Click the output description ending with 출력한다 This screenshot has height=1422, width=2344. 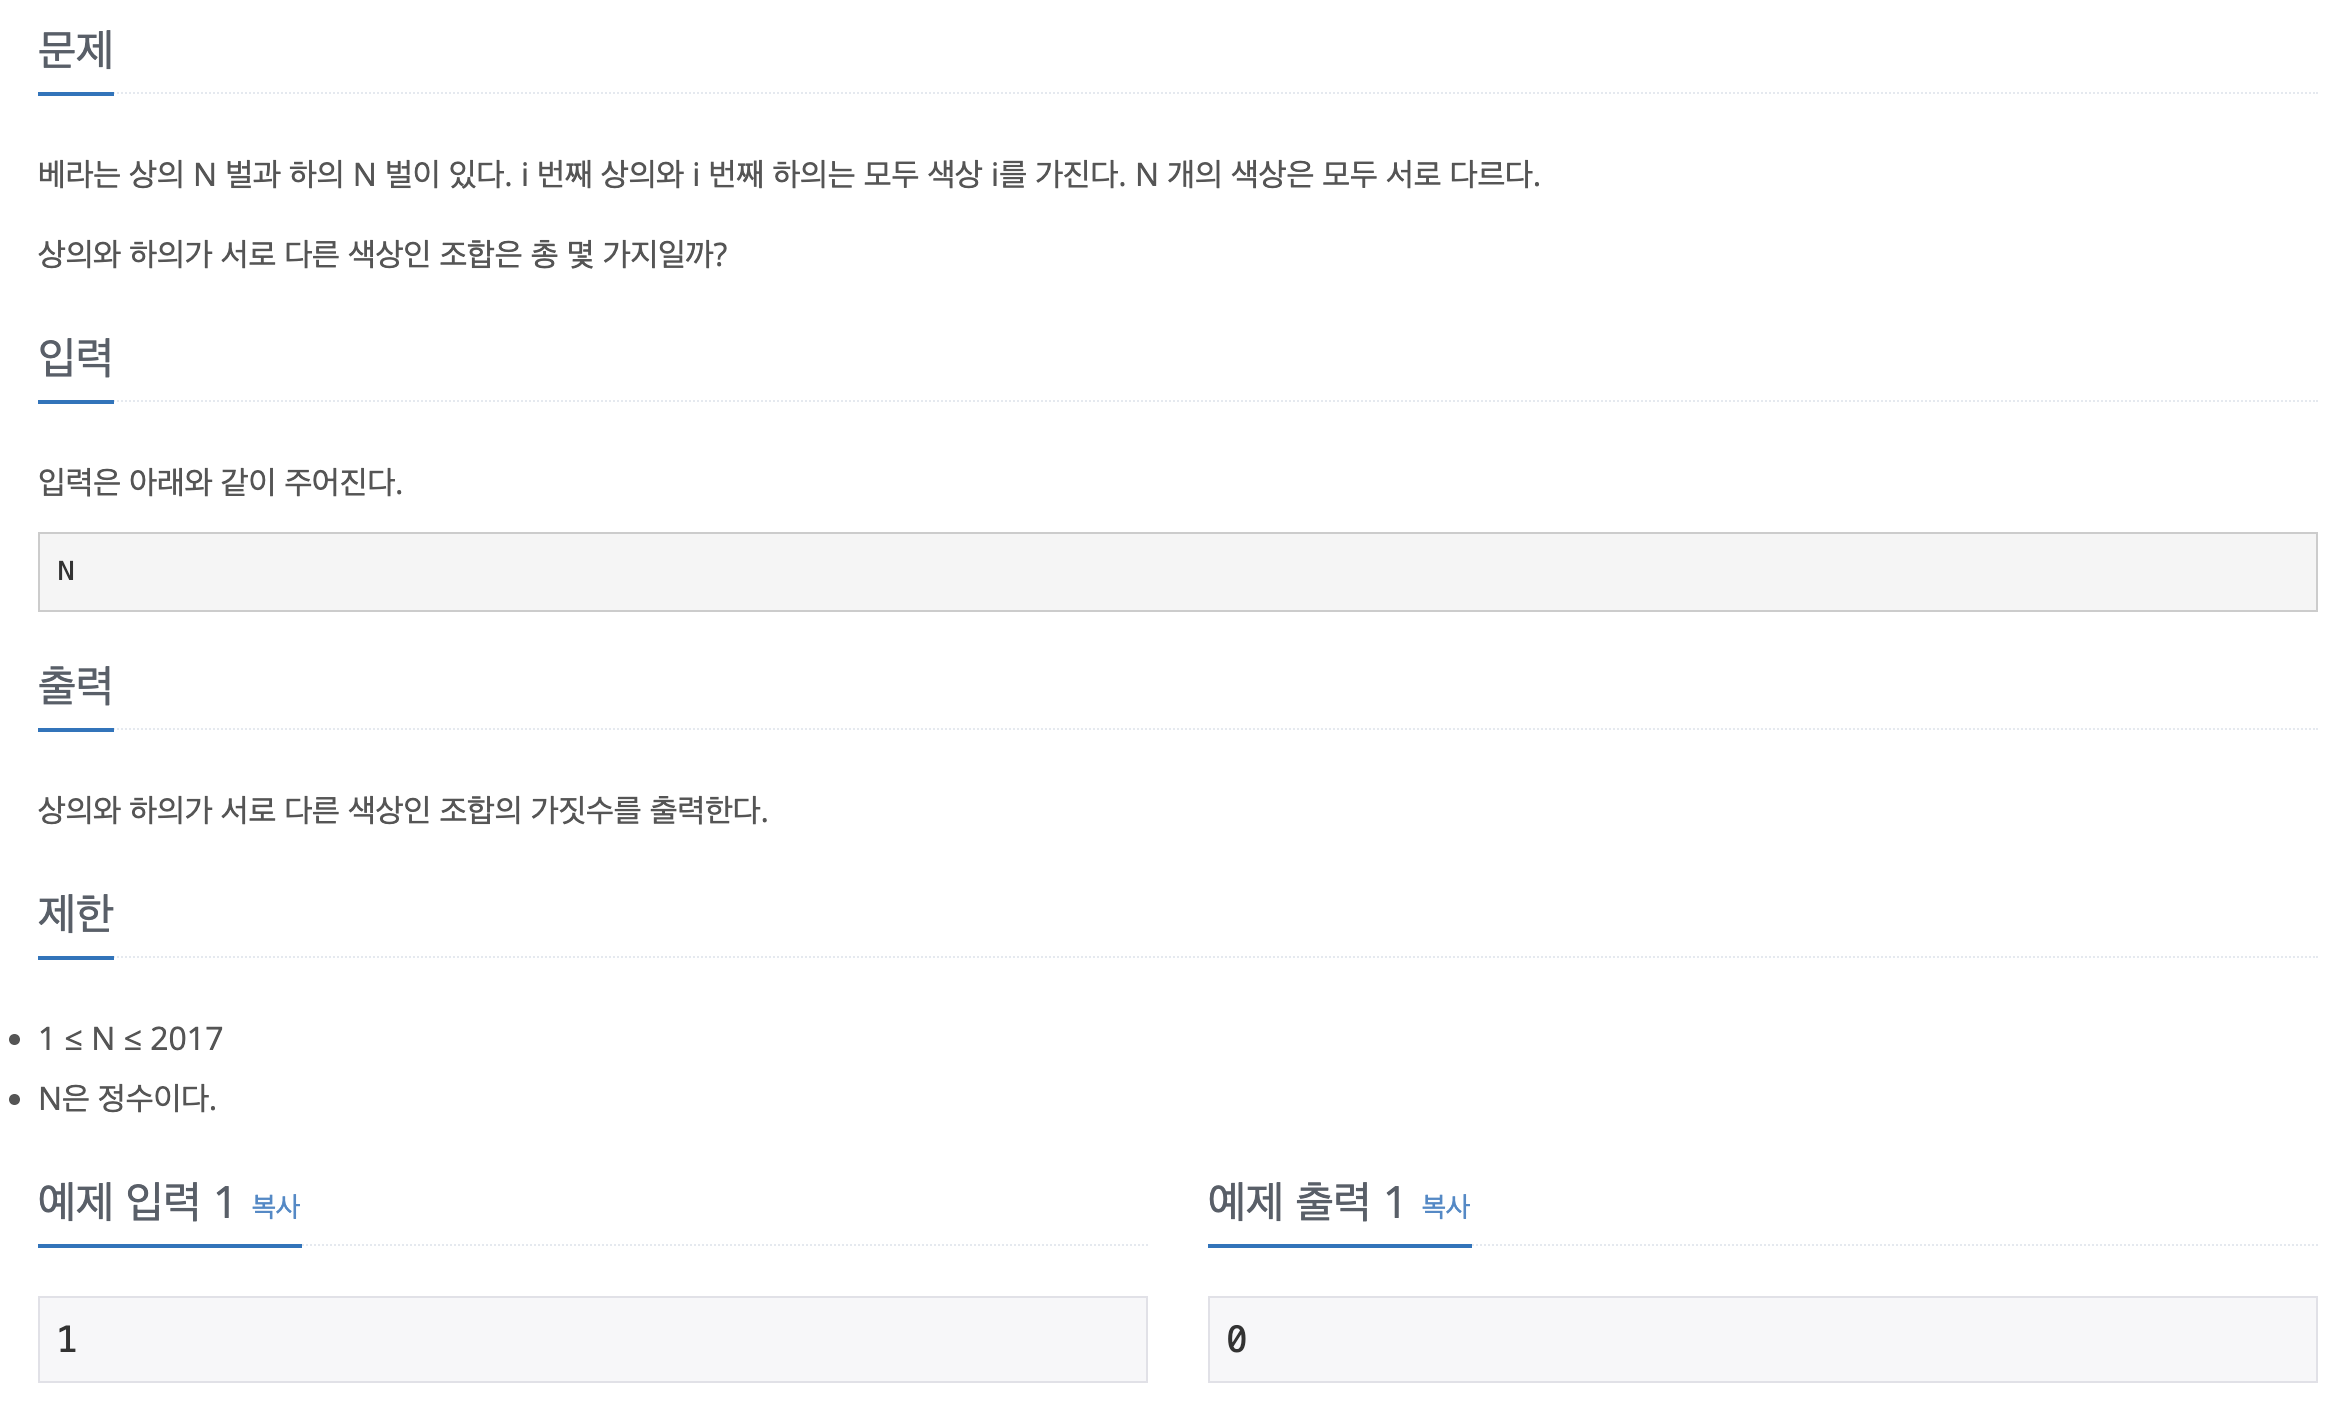coord(403,810)
